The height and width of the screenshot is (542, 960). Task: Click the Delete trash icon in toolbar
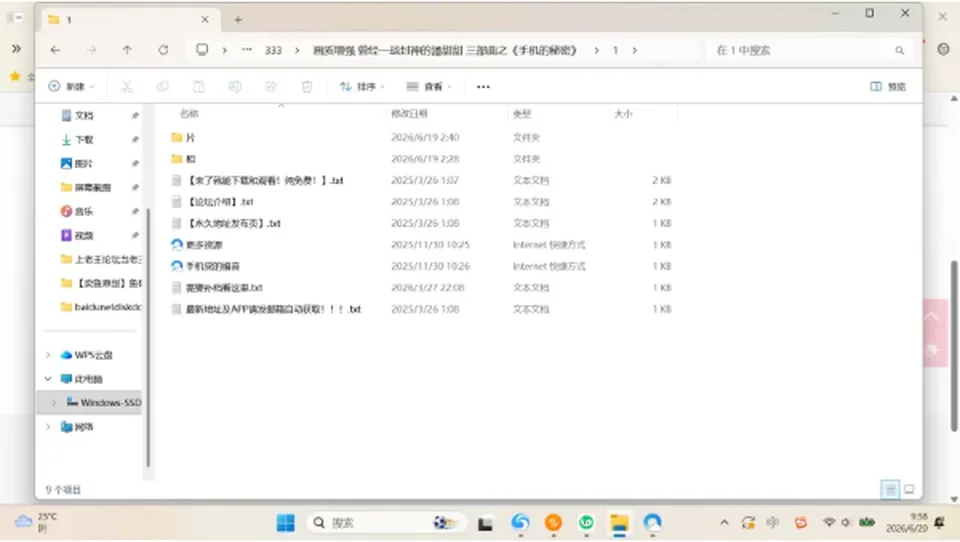click(x=307, y=86)
